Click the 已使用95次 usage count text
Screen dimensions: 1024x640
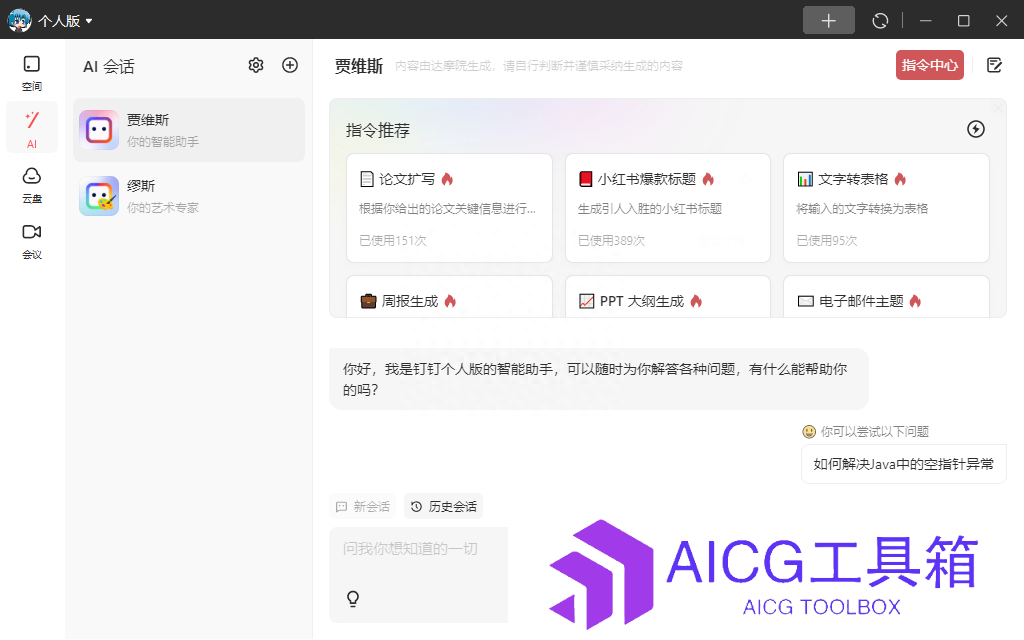click(827, 241)
